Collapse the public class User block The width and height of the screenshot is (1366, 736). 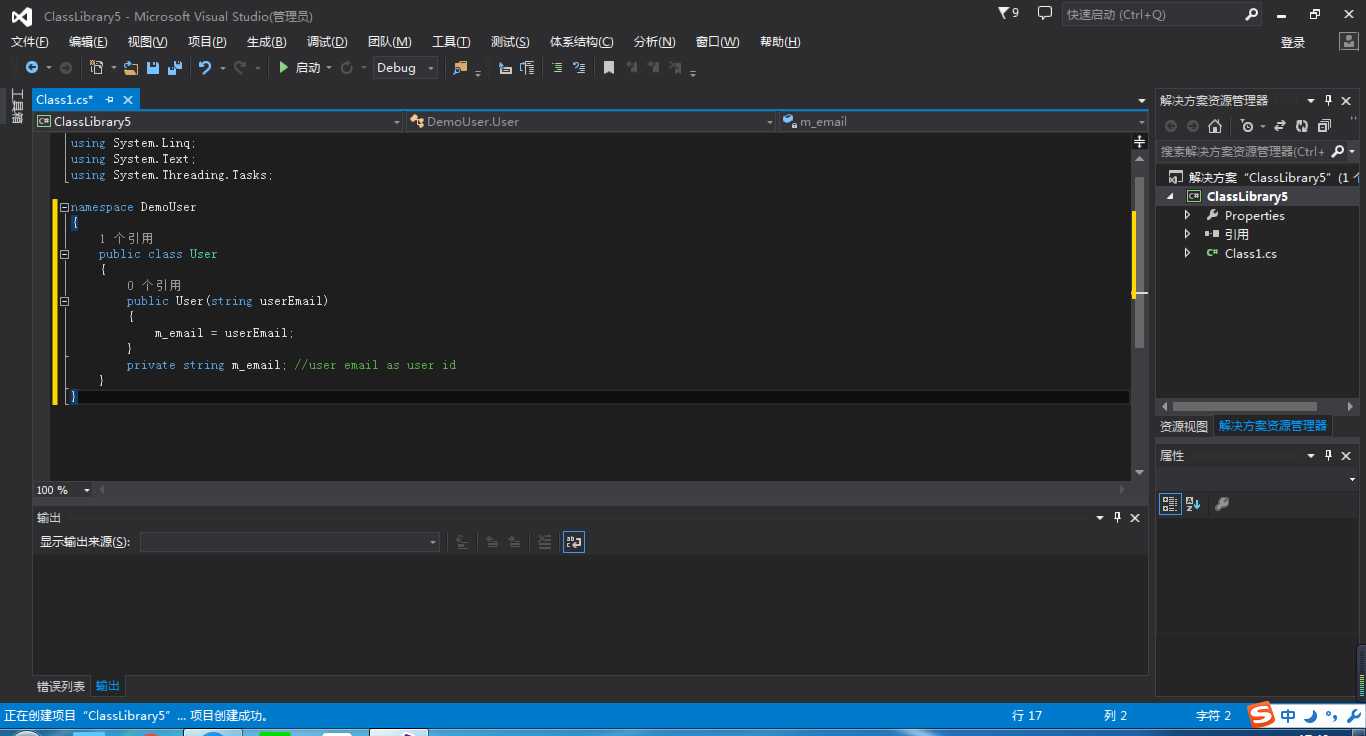[x=64, y=254]
